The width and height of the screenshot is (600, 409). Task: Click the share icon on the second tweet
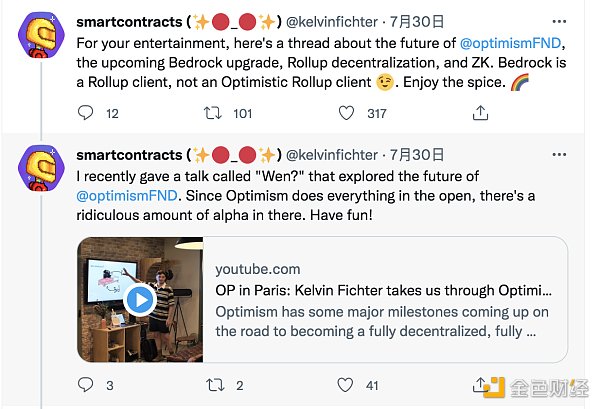point(480,385)
